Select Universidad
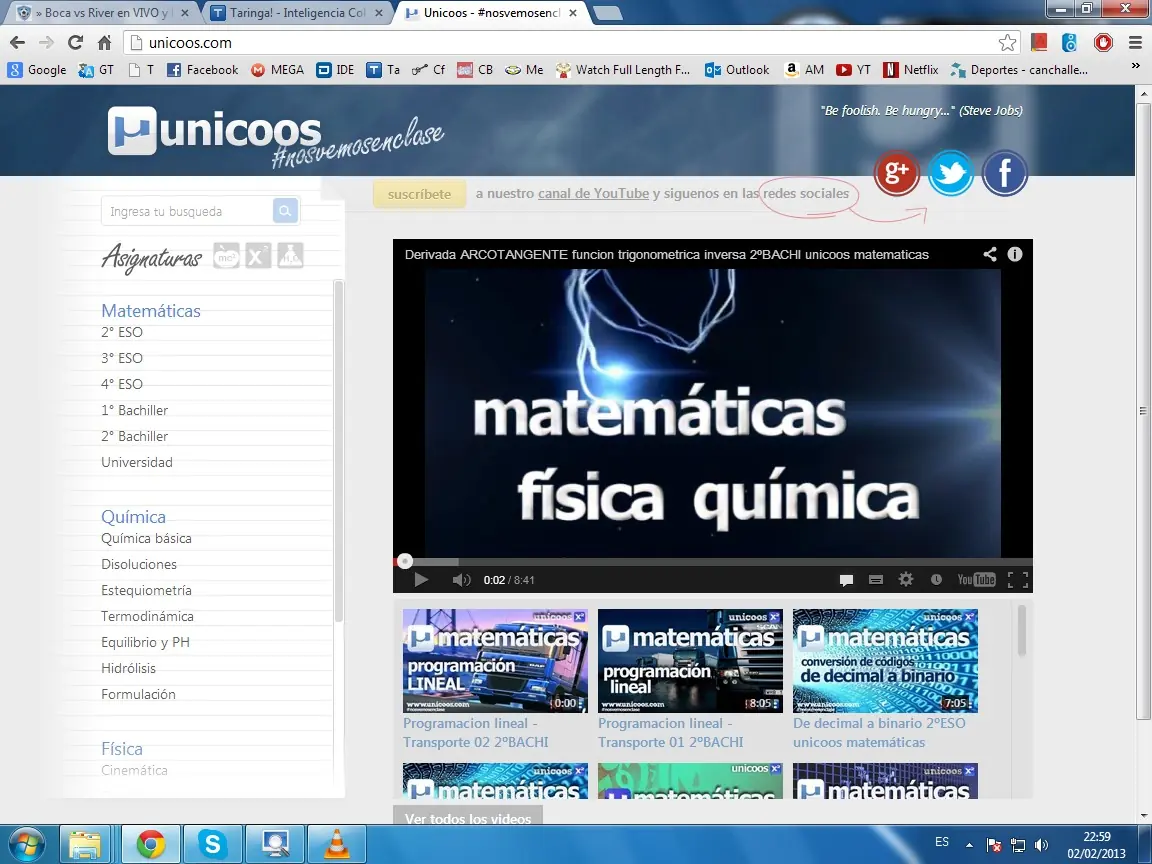This screenshot has height=864, width=1152. click(x=137, y=462)
